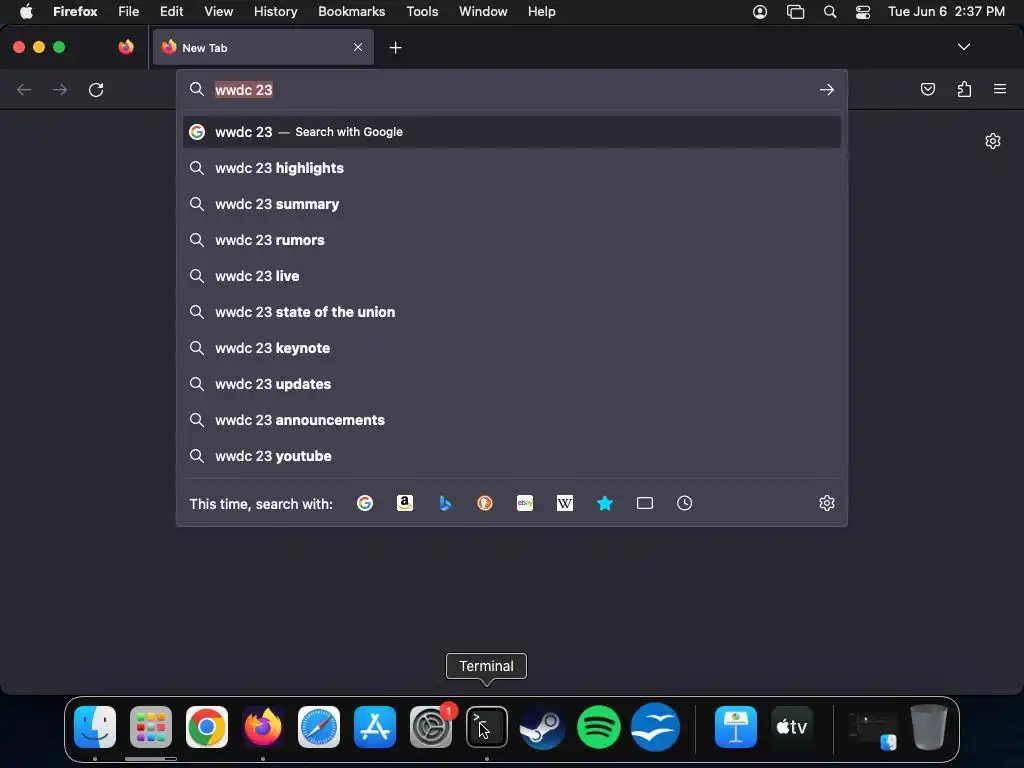Select suggestion wwdc 23 live

click(x=511, y=276)
